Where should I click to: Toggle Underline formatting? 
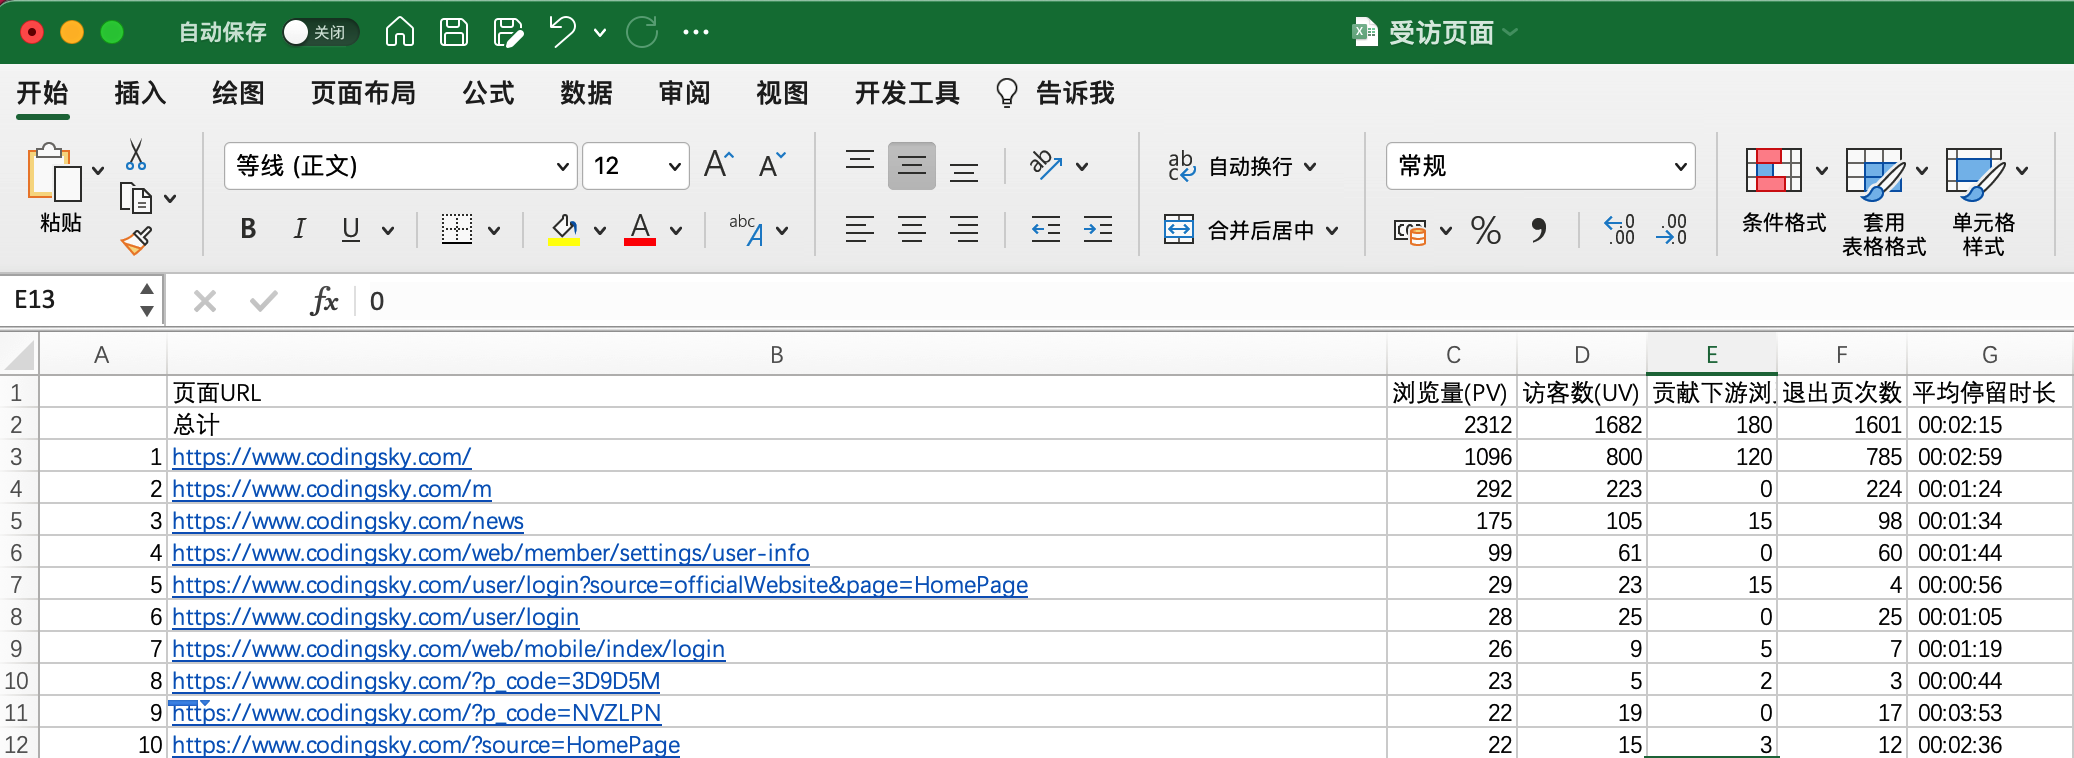[350, 229]
